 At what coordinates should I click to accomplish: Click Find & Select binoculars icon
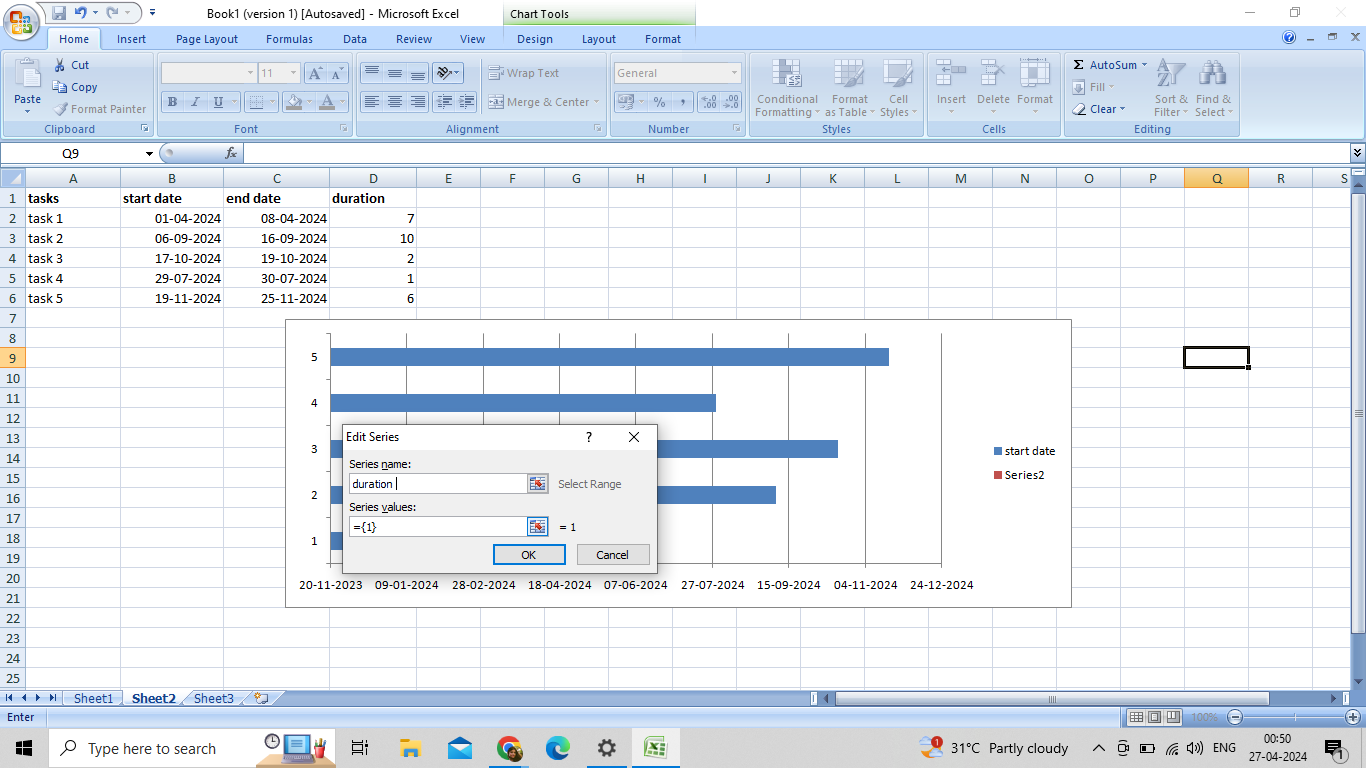click(1213, 73)
